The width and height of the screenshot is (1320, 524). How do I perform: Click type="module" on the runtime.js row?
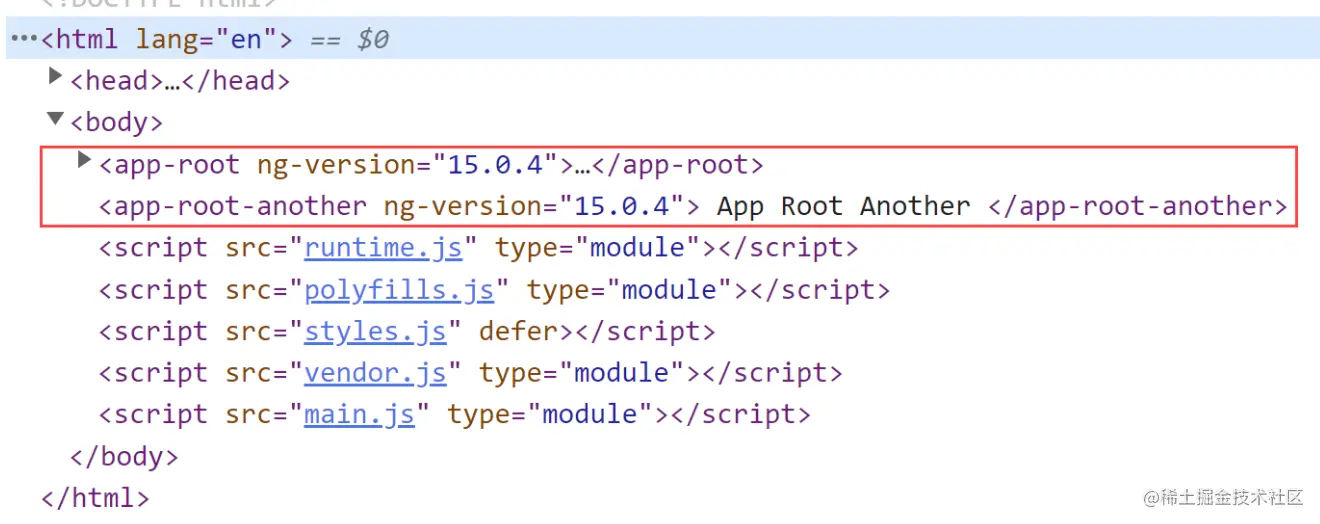(x=597, y=247)
